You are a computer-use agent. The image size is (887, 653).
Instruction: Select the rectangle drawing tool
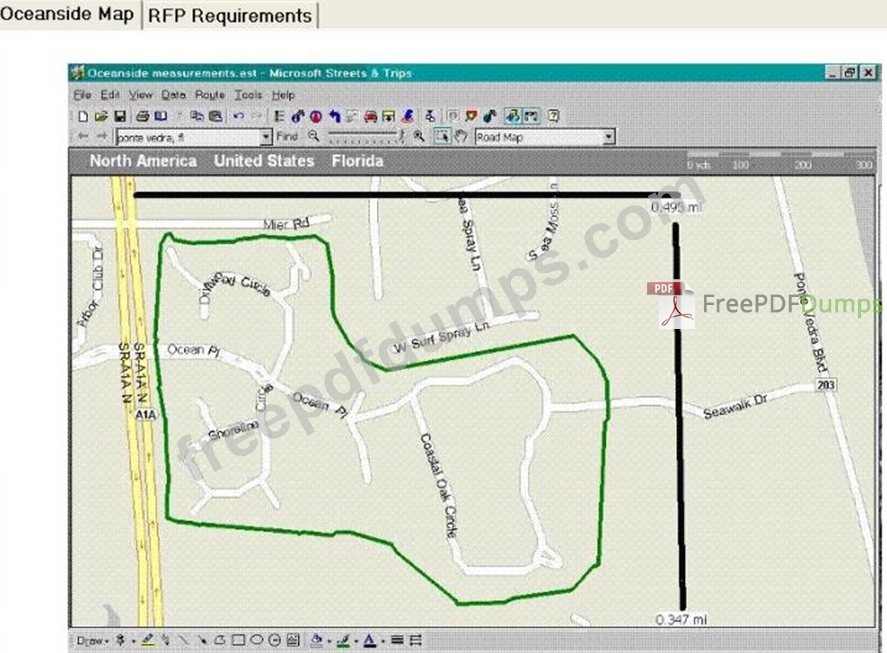click(239, 640)
